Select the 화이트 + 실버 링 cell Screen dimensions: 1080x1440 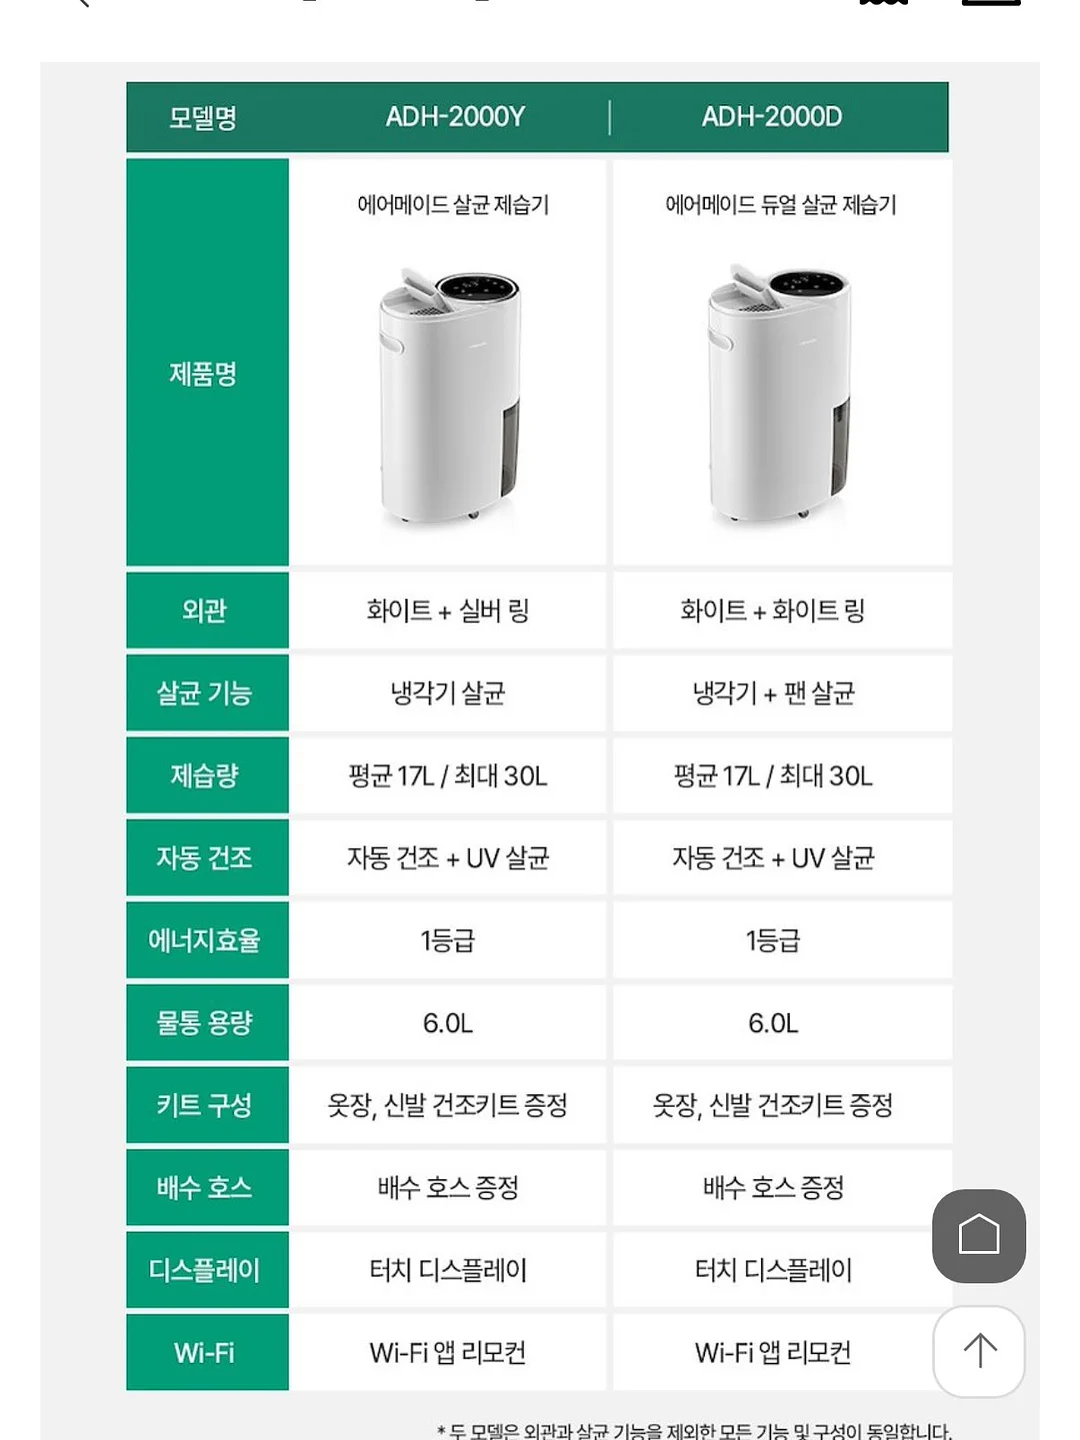448,610
